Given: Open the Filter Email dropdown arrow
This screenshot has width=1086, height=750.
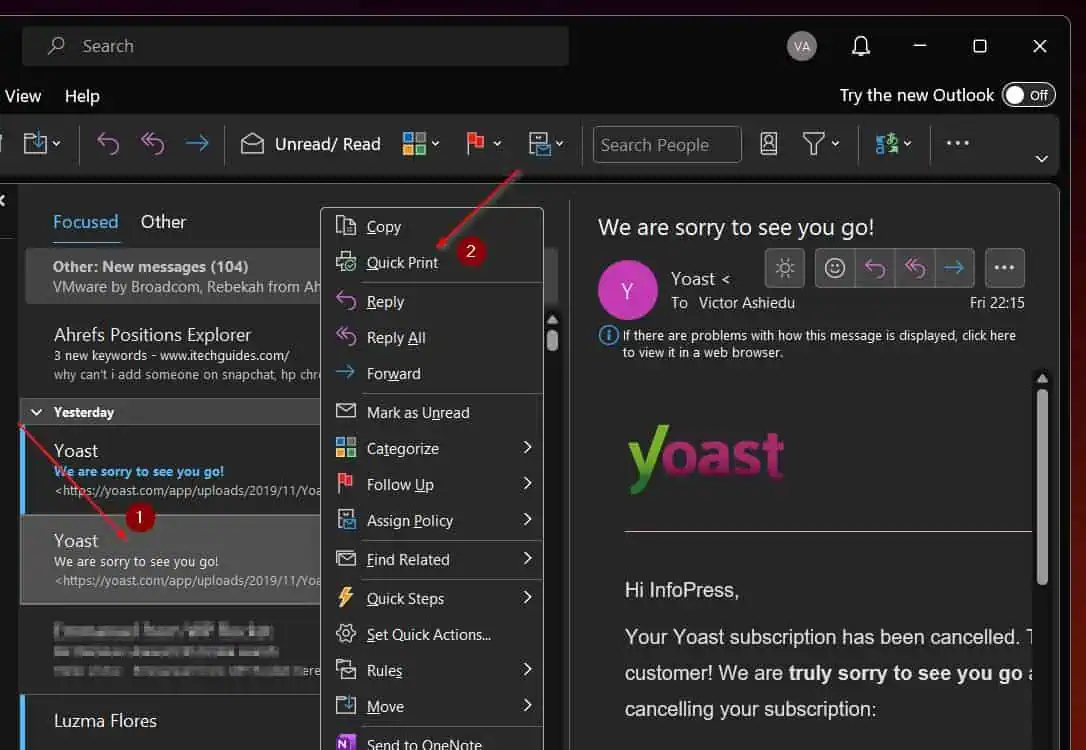Looking at the screenshot, I should pyautogui.click(x=835, y=144).
